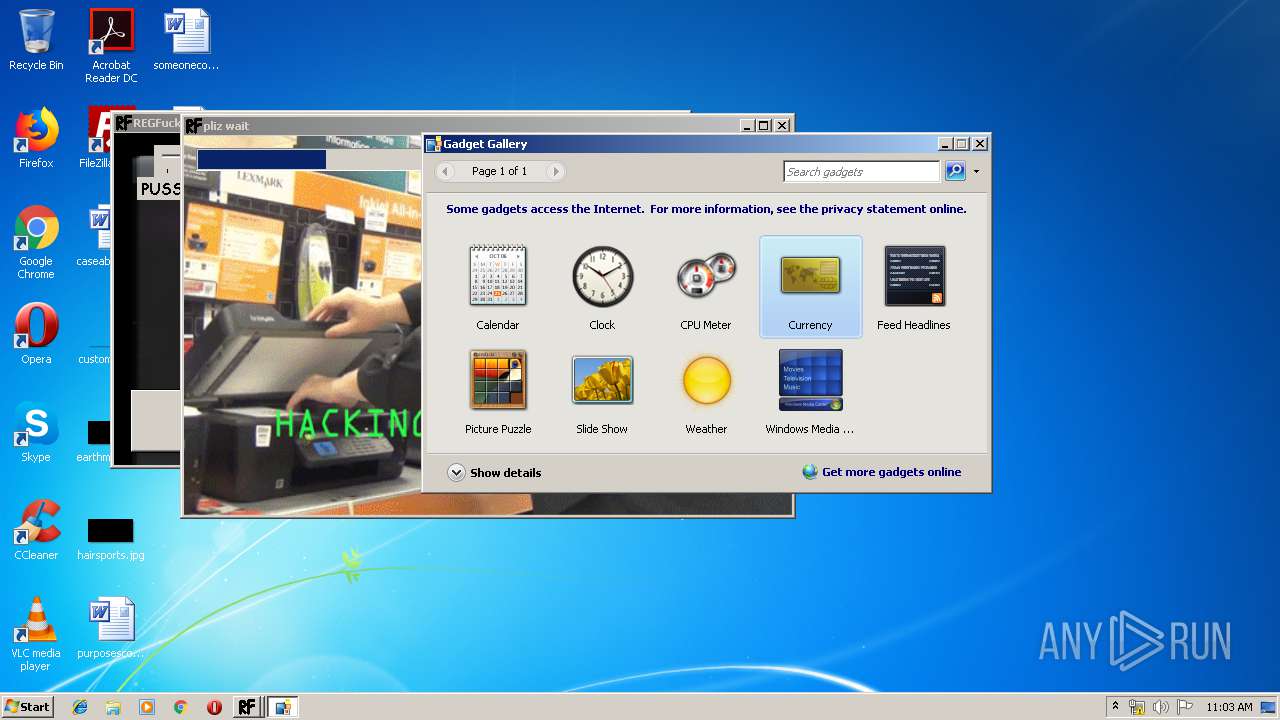Click the privacy statement notice text
The image size is (1280, 720).
coord(706,209)
